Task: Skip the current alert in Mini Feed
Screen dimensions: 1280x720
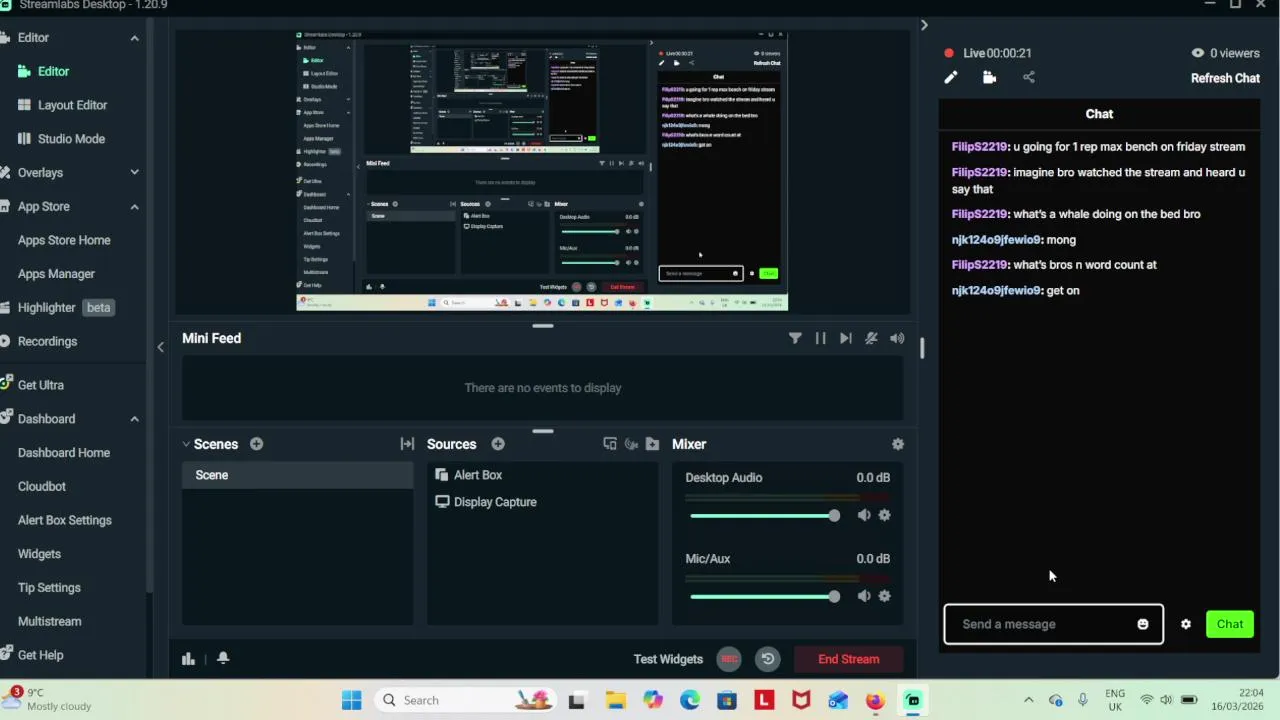Action: tap(846, 338)
